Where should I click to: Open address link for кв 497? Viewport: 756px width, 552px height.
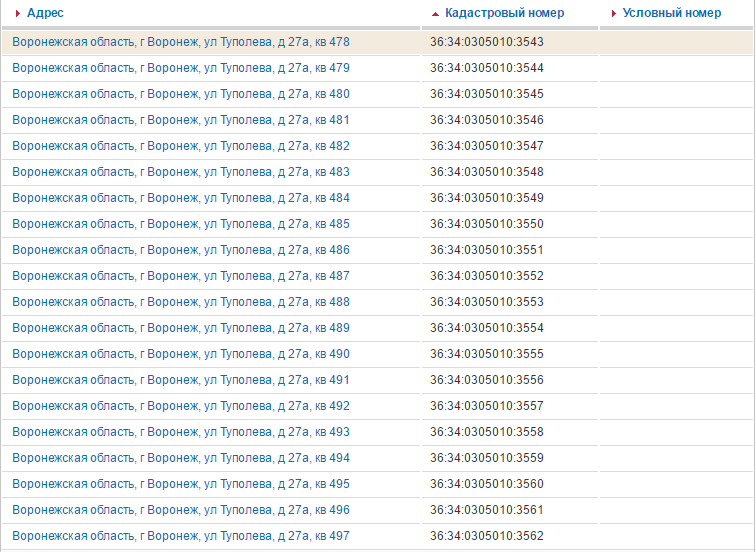[181, 536]
